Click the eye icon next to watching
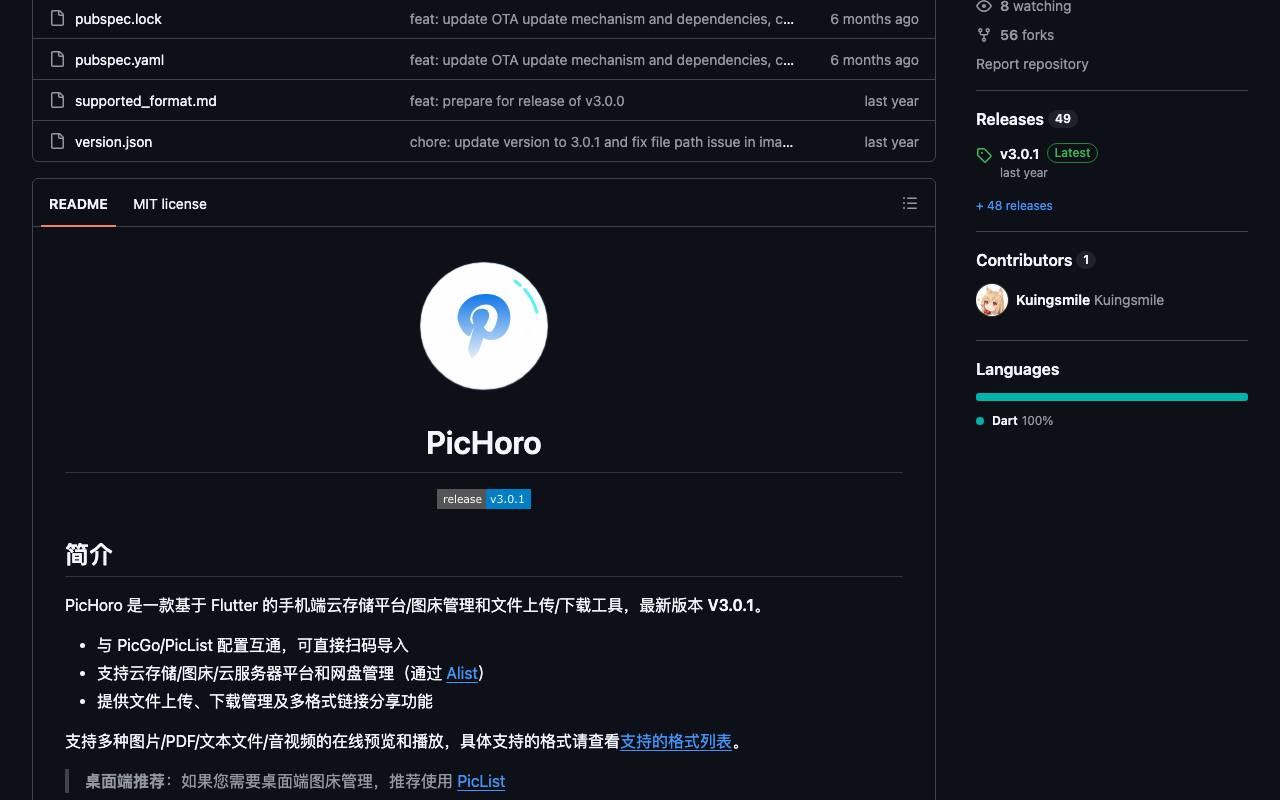This screenshot has height=800, width=1280. tap(984, 7)
